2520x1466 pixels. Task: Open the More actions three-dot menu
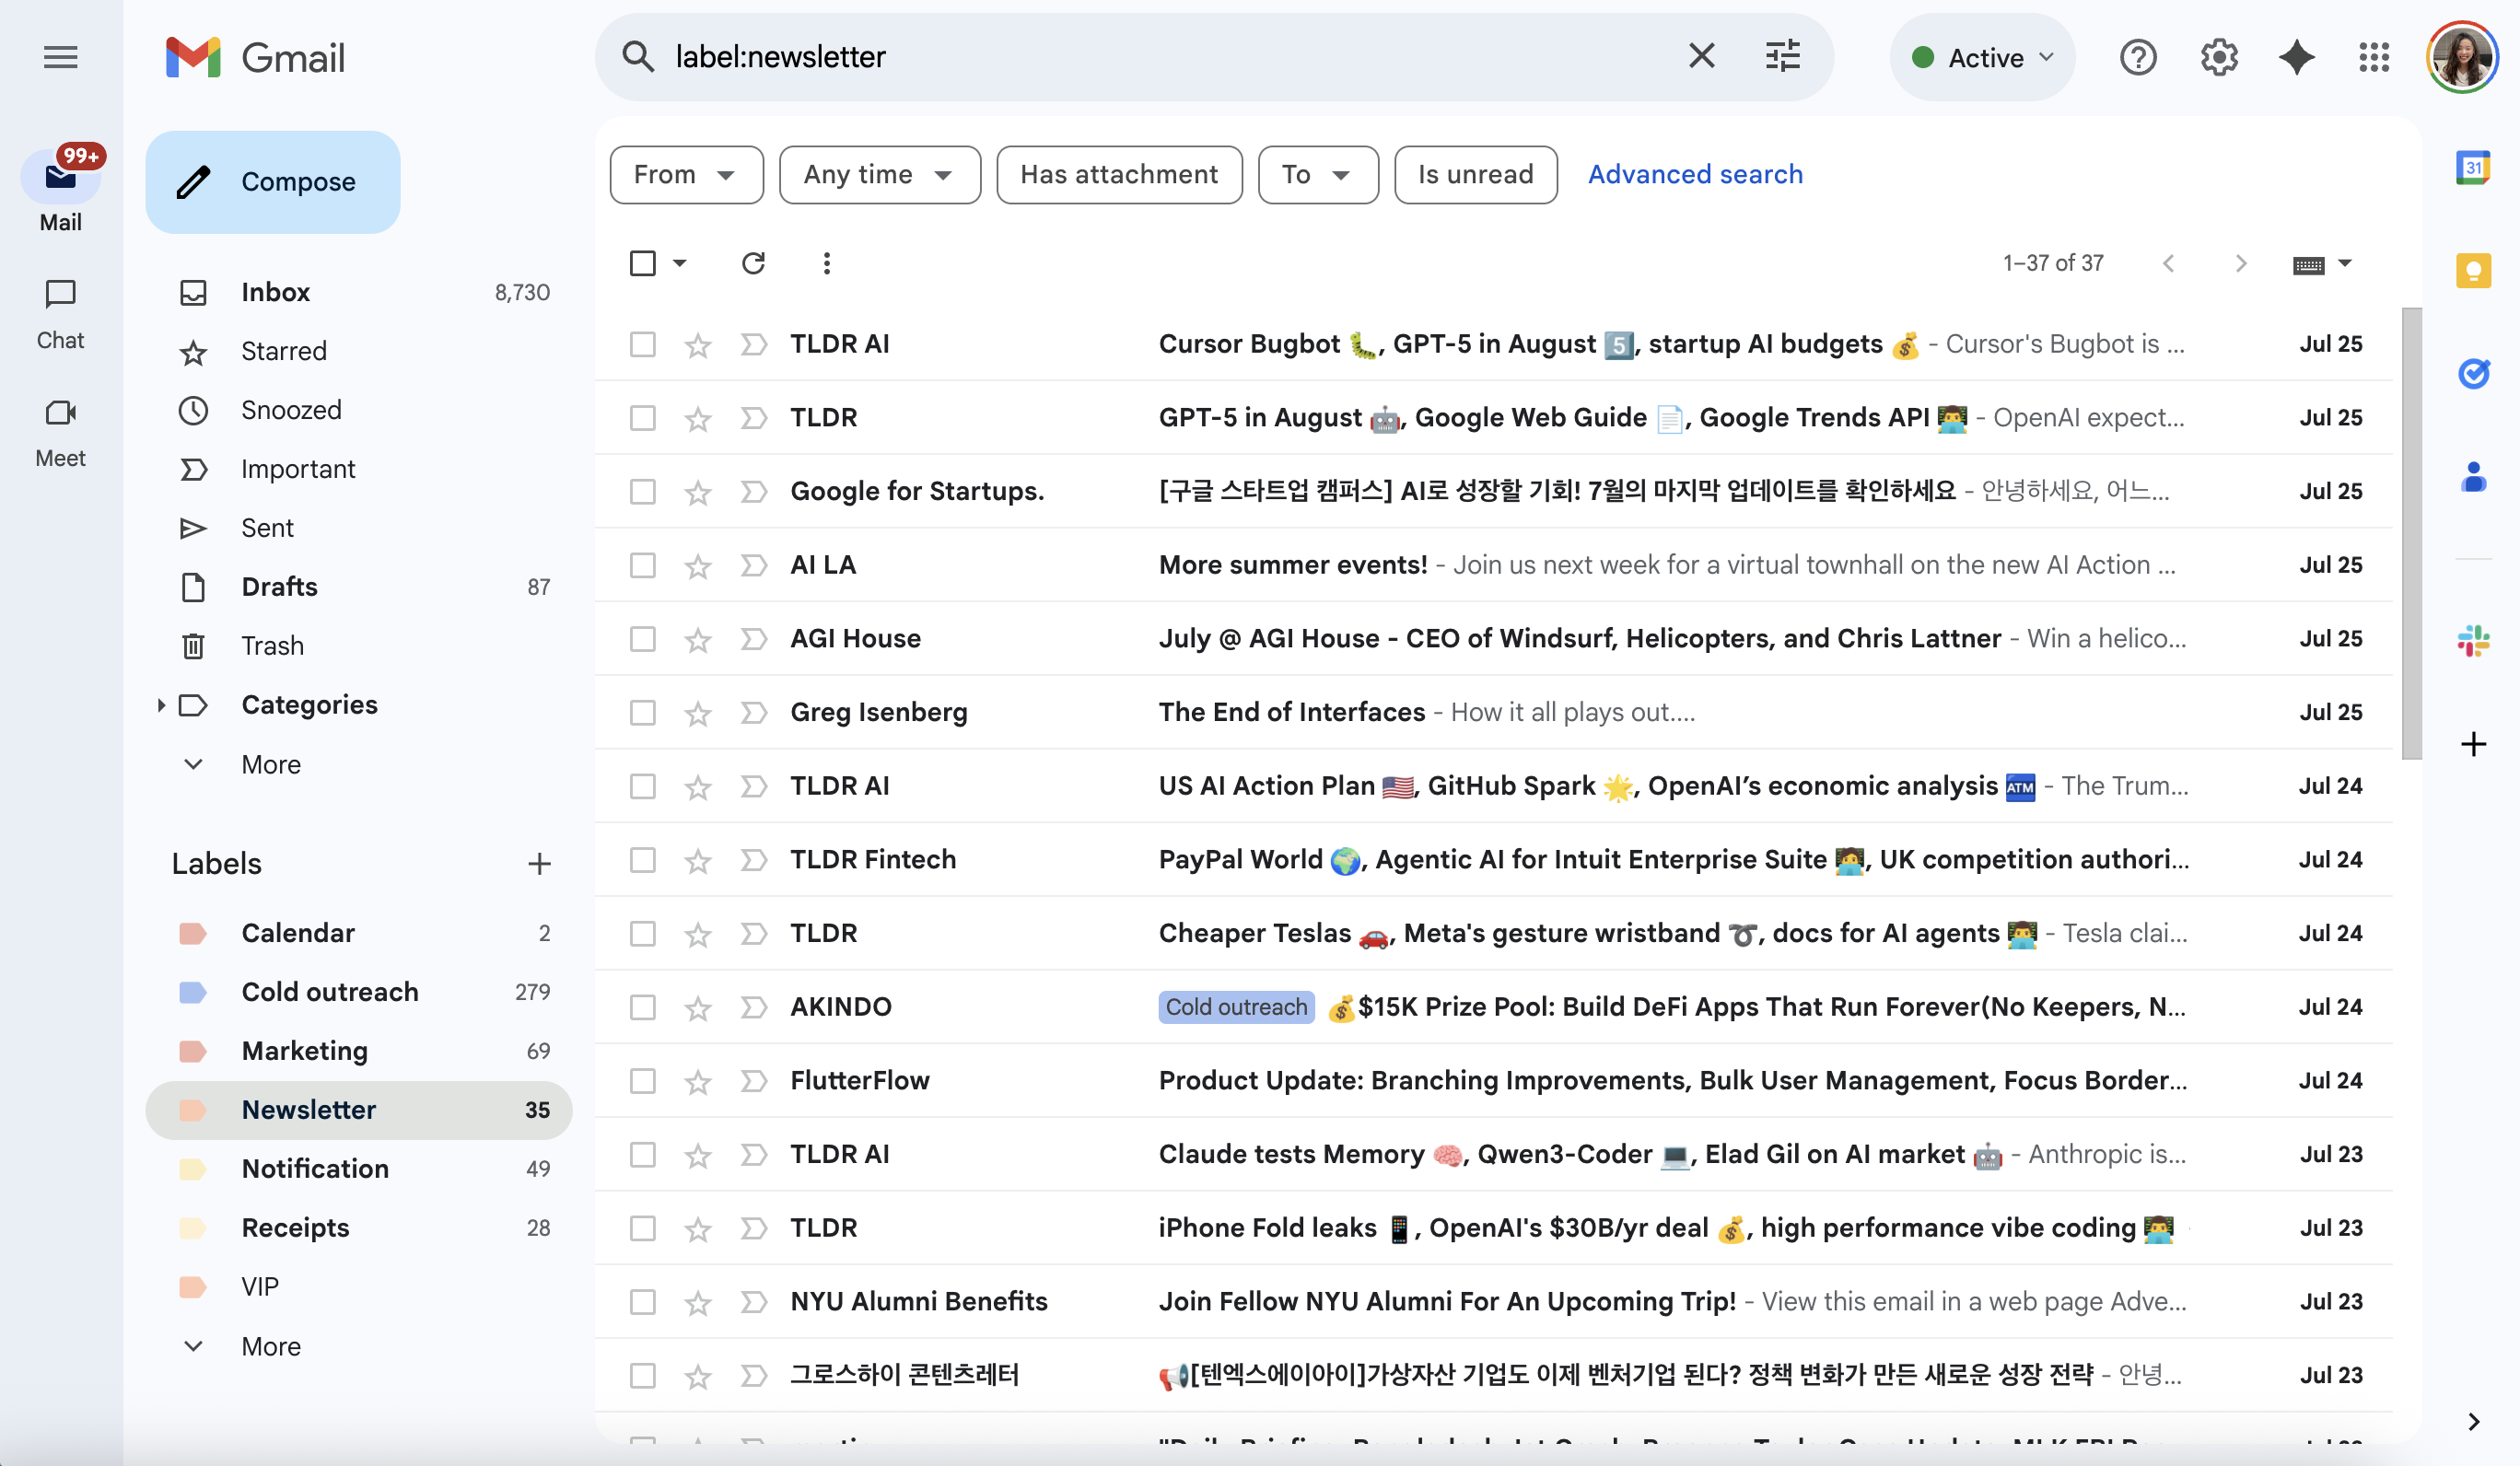826,263
